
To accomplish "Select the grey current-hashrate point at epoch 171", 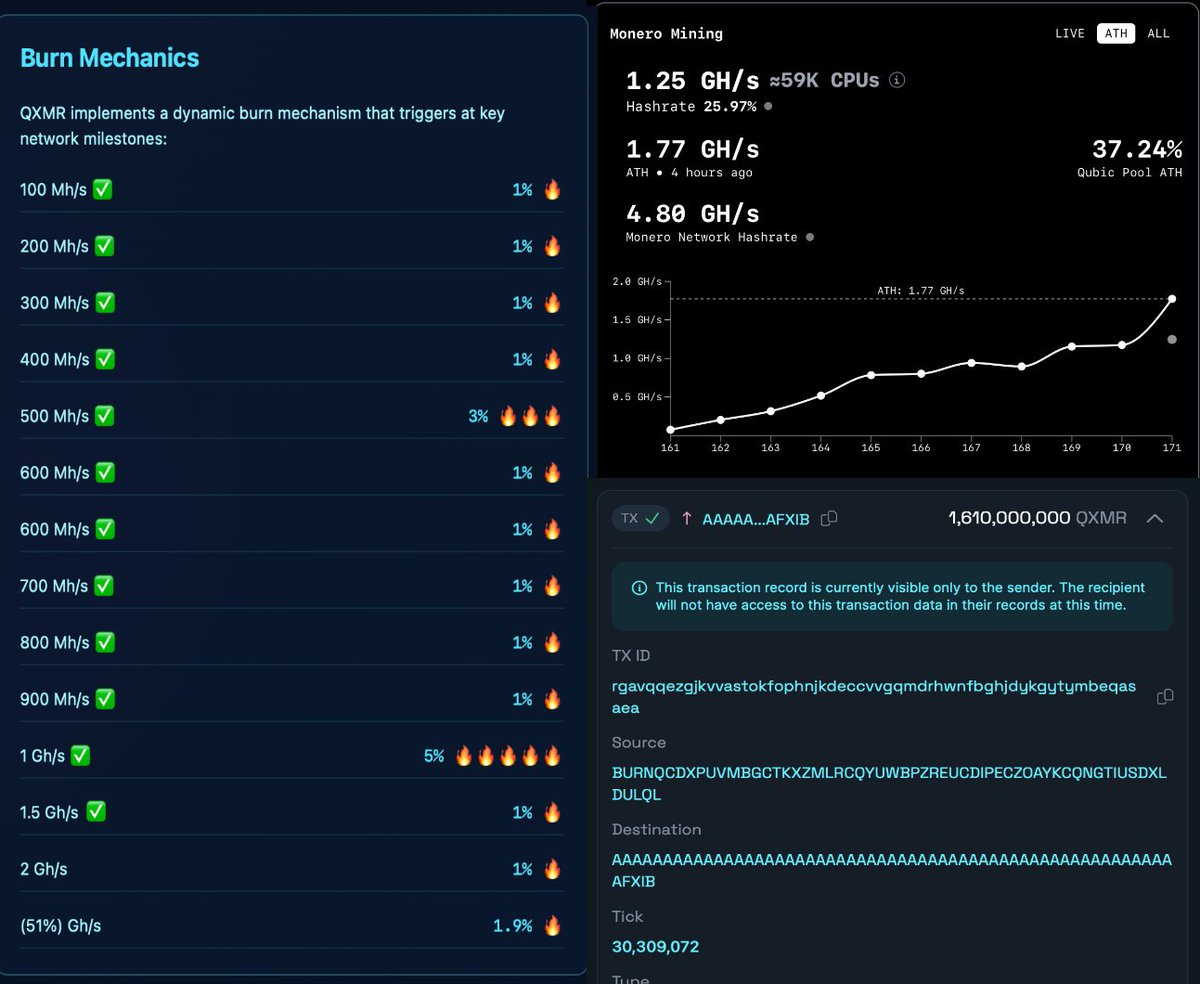I will click(x=1172, y=339).
